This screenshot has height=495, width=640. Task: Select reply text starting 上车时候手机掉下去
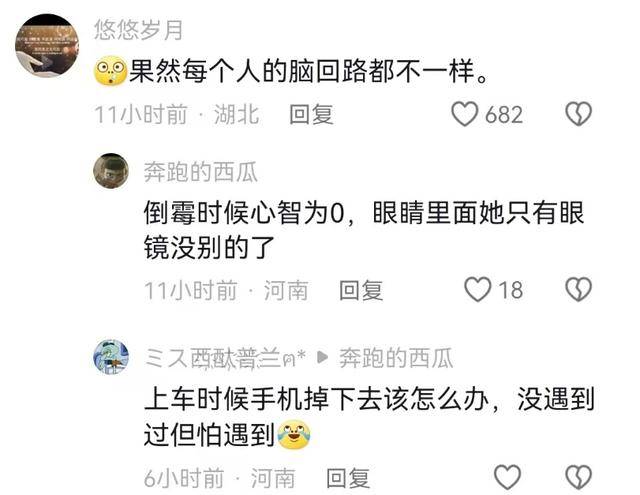[x=369, y=417]
